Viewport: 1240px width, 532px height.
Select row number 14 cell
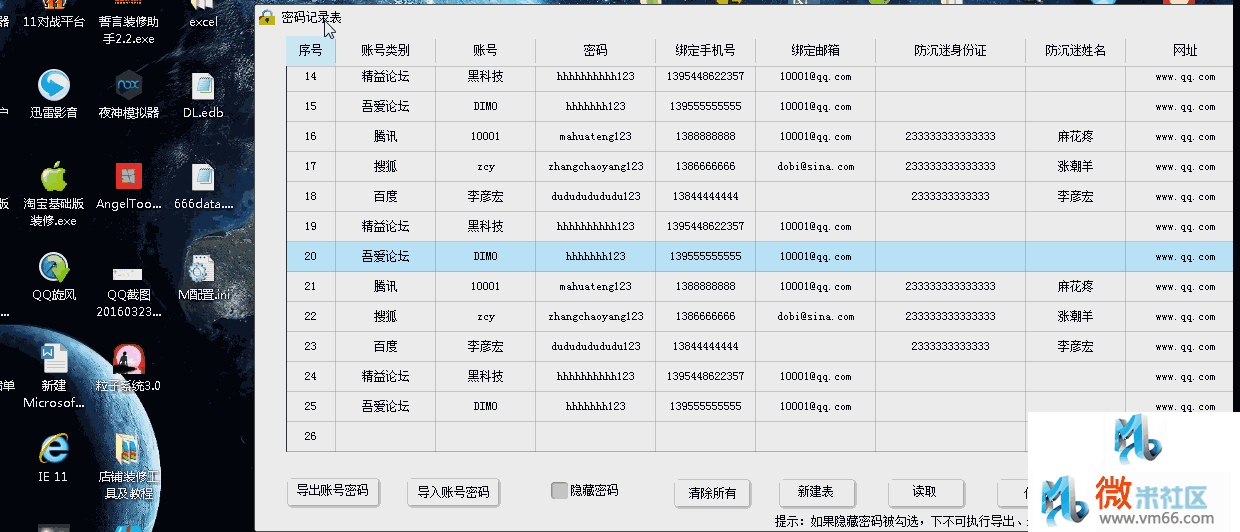(311, 77)
